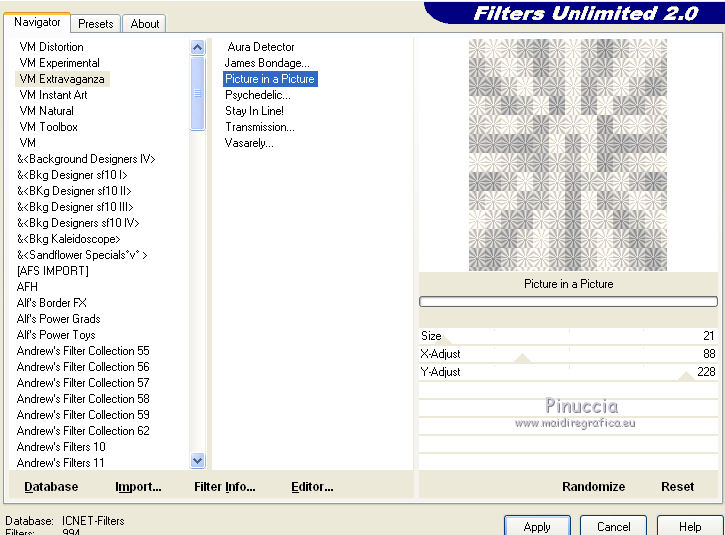725x535 pixels.
Task: Choose the Aura Detector filter
Action: 261,47
